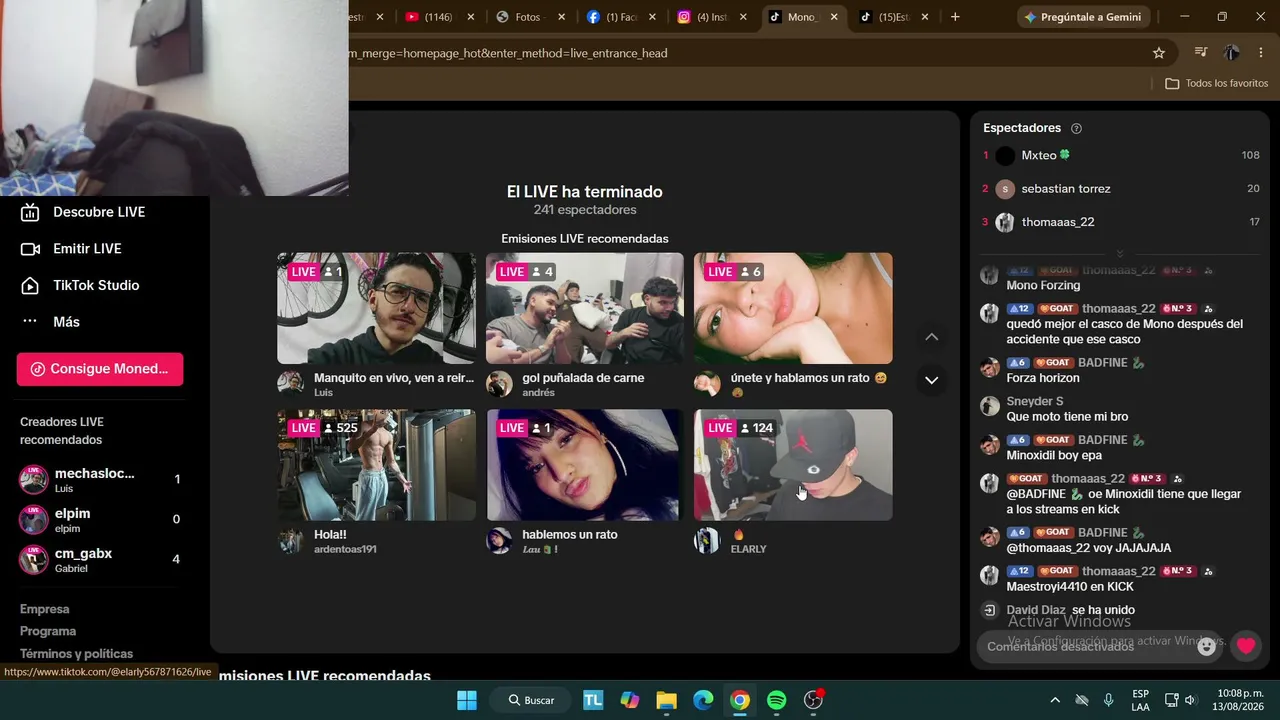Open the 'gol puñalada de carne' LIVE thumbnail
The width and height of the screenshot is (1280, 720).
585,308
